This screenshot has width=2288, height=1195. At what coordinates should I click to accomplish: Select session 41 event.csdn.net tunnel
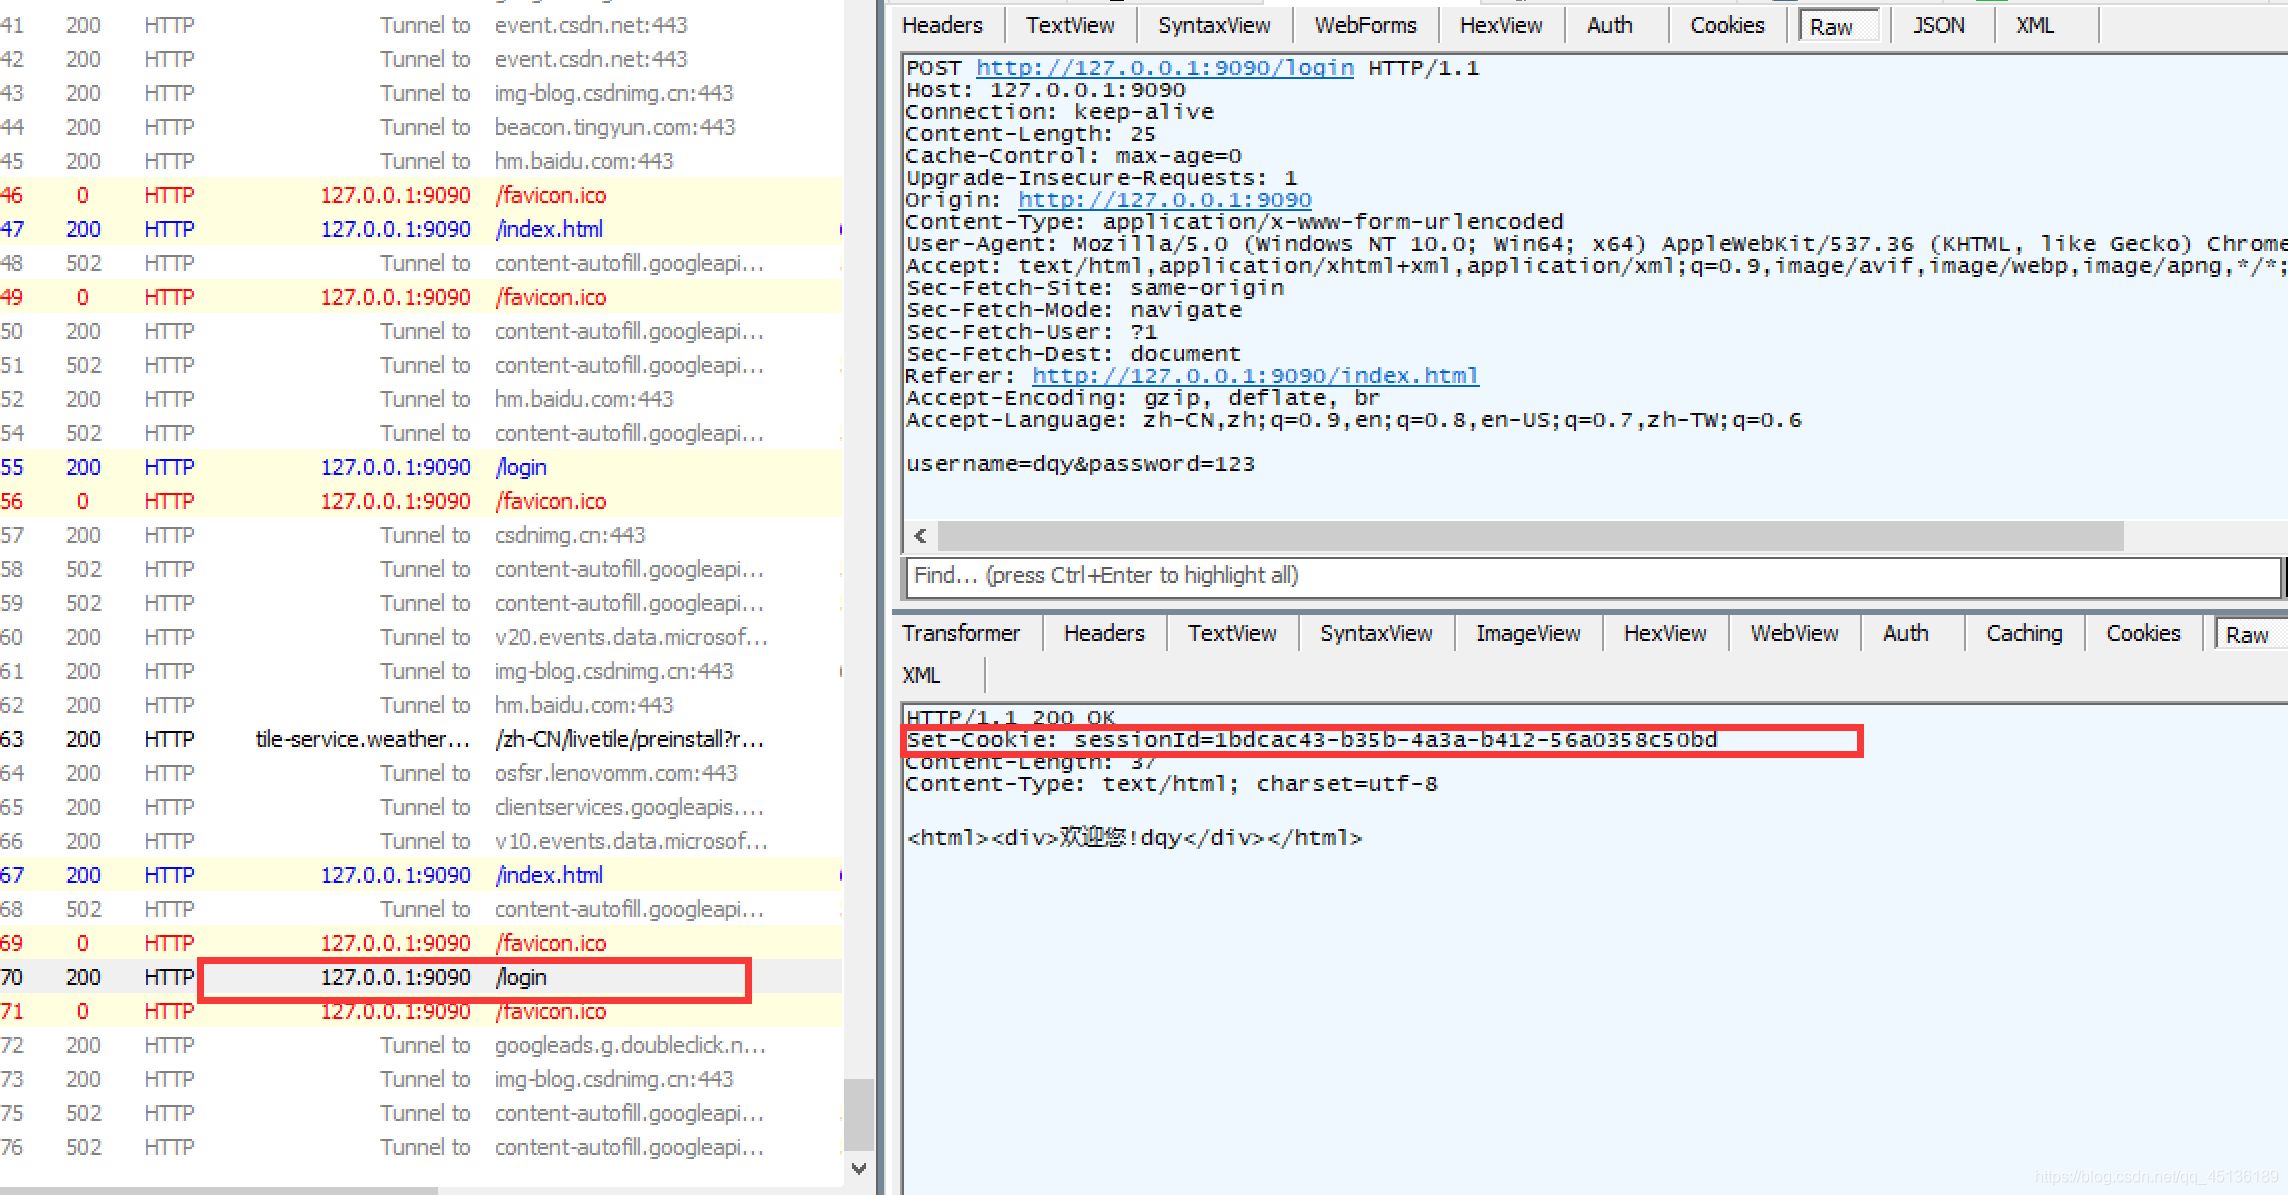420,25
